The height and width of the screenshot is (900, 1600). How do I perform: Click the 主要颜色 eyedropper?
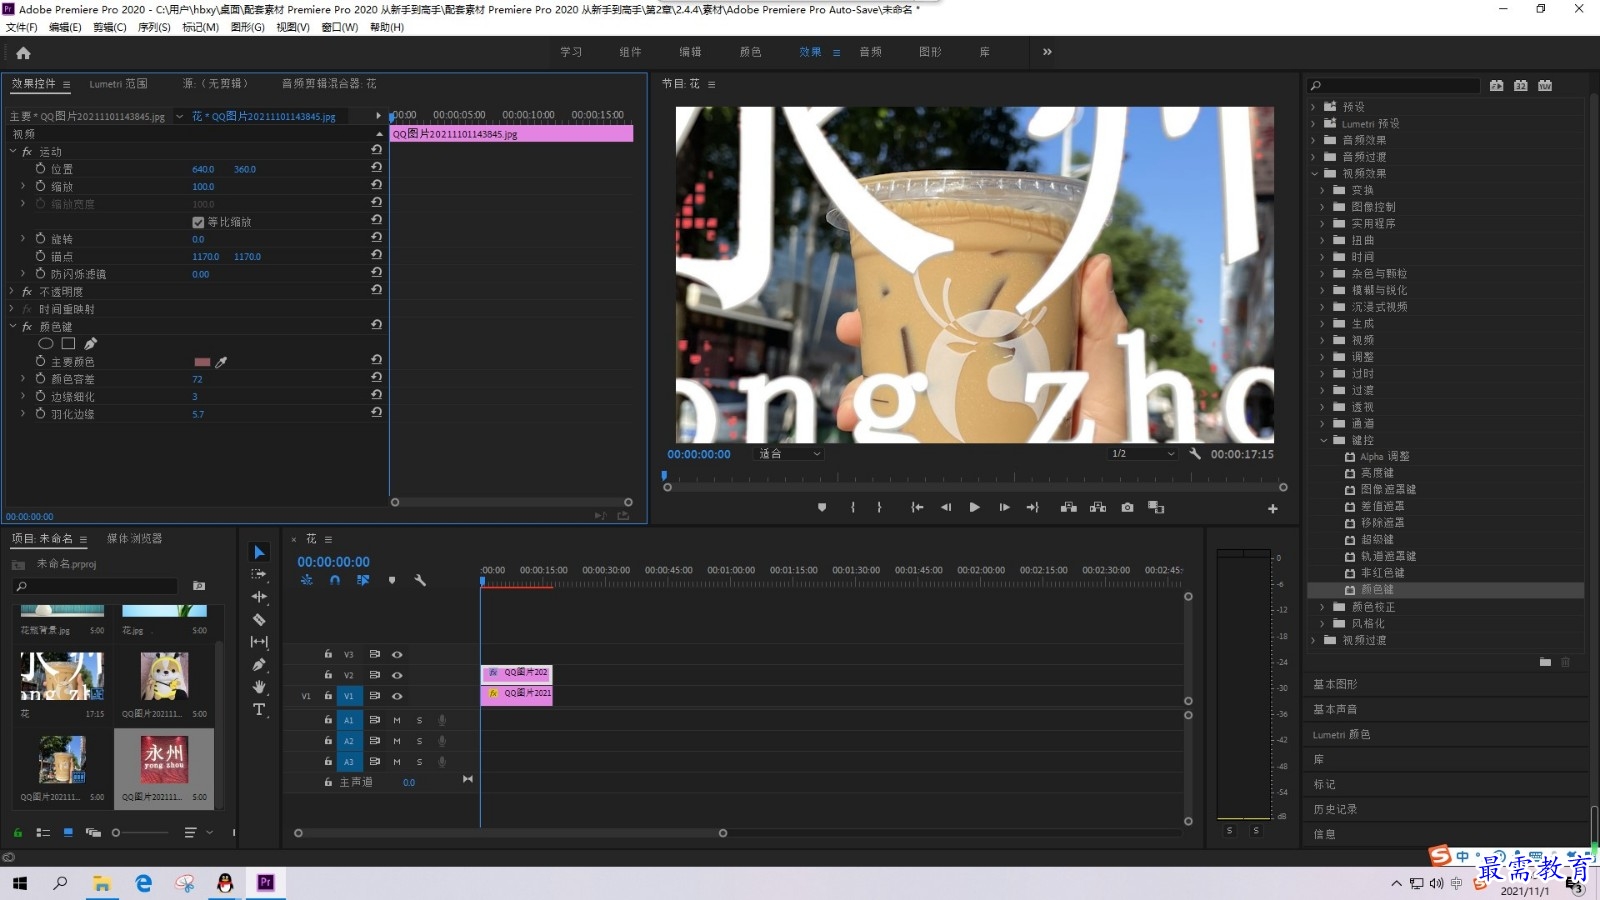click(222, 362)
